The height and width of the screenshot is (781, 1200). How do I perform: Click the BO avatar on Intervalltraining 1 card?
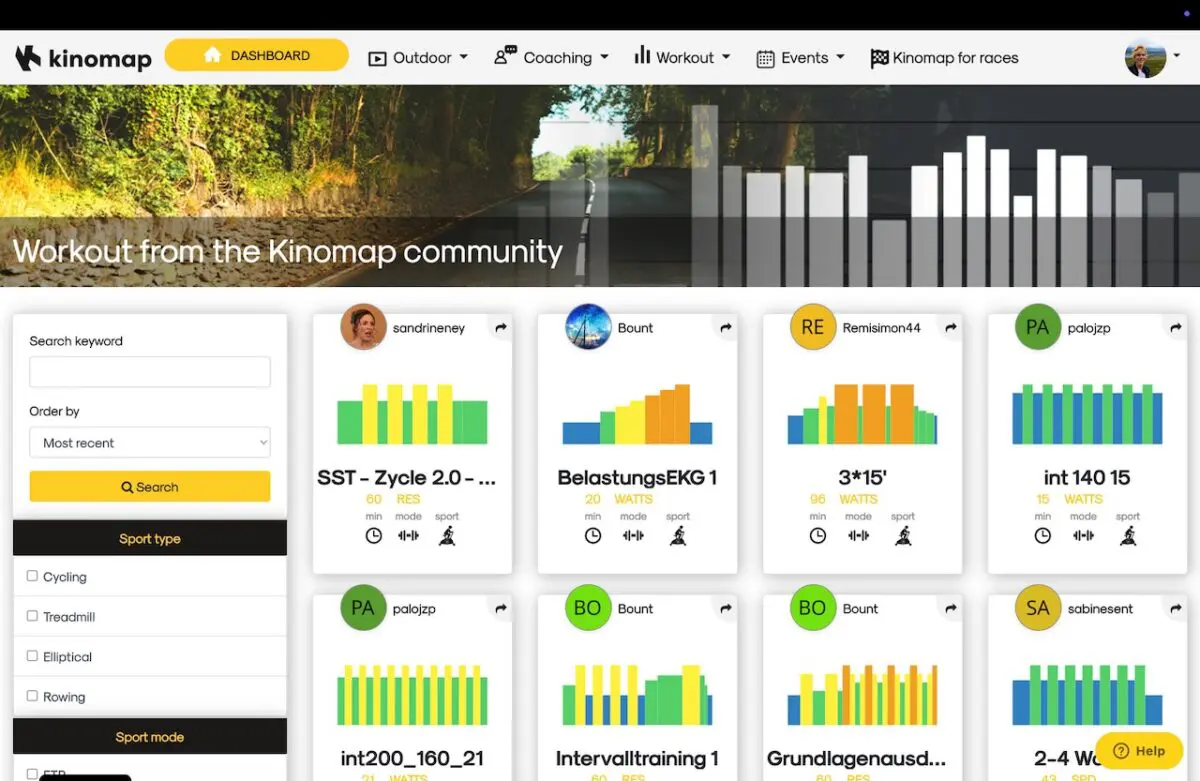point(588,607)
